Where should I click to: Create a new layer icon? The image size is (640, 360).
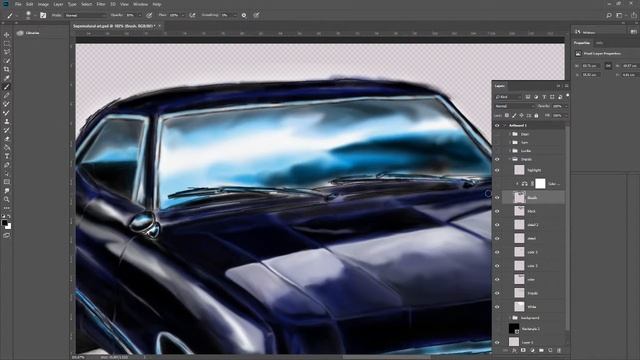pyautogui.click(x=550, y=350)
